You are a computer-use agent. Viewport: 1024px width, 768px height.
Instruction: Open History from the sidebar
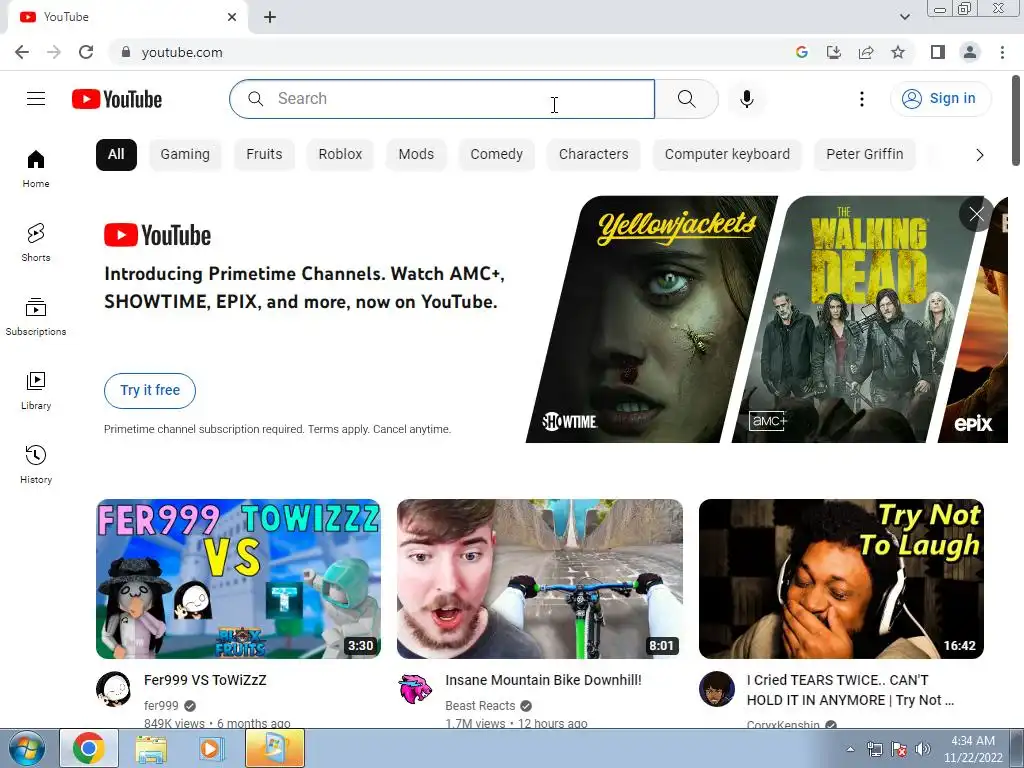(36, 464)
